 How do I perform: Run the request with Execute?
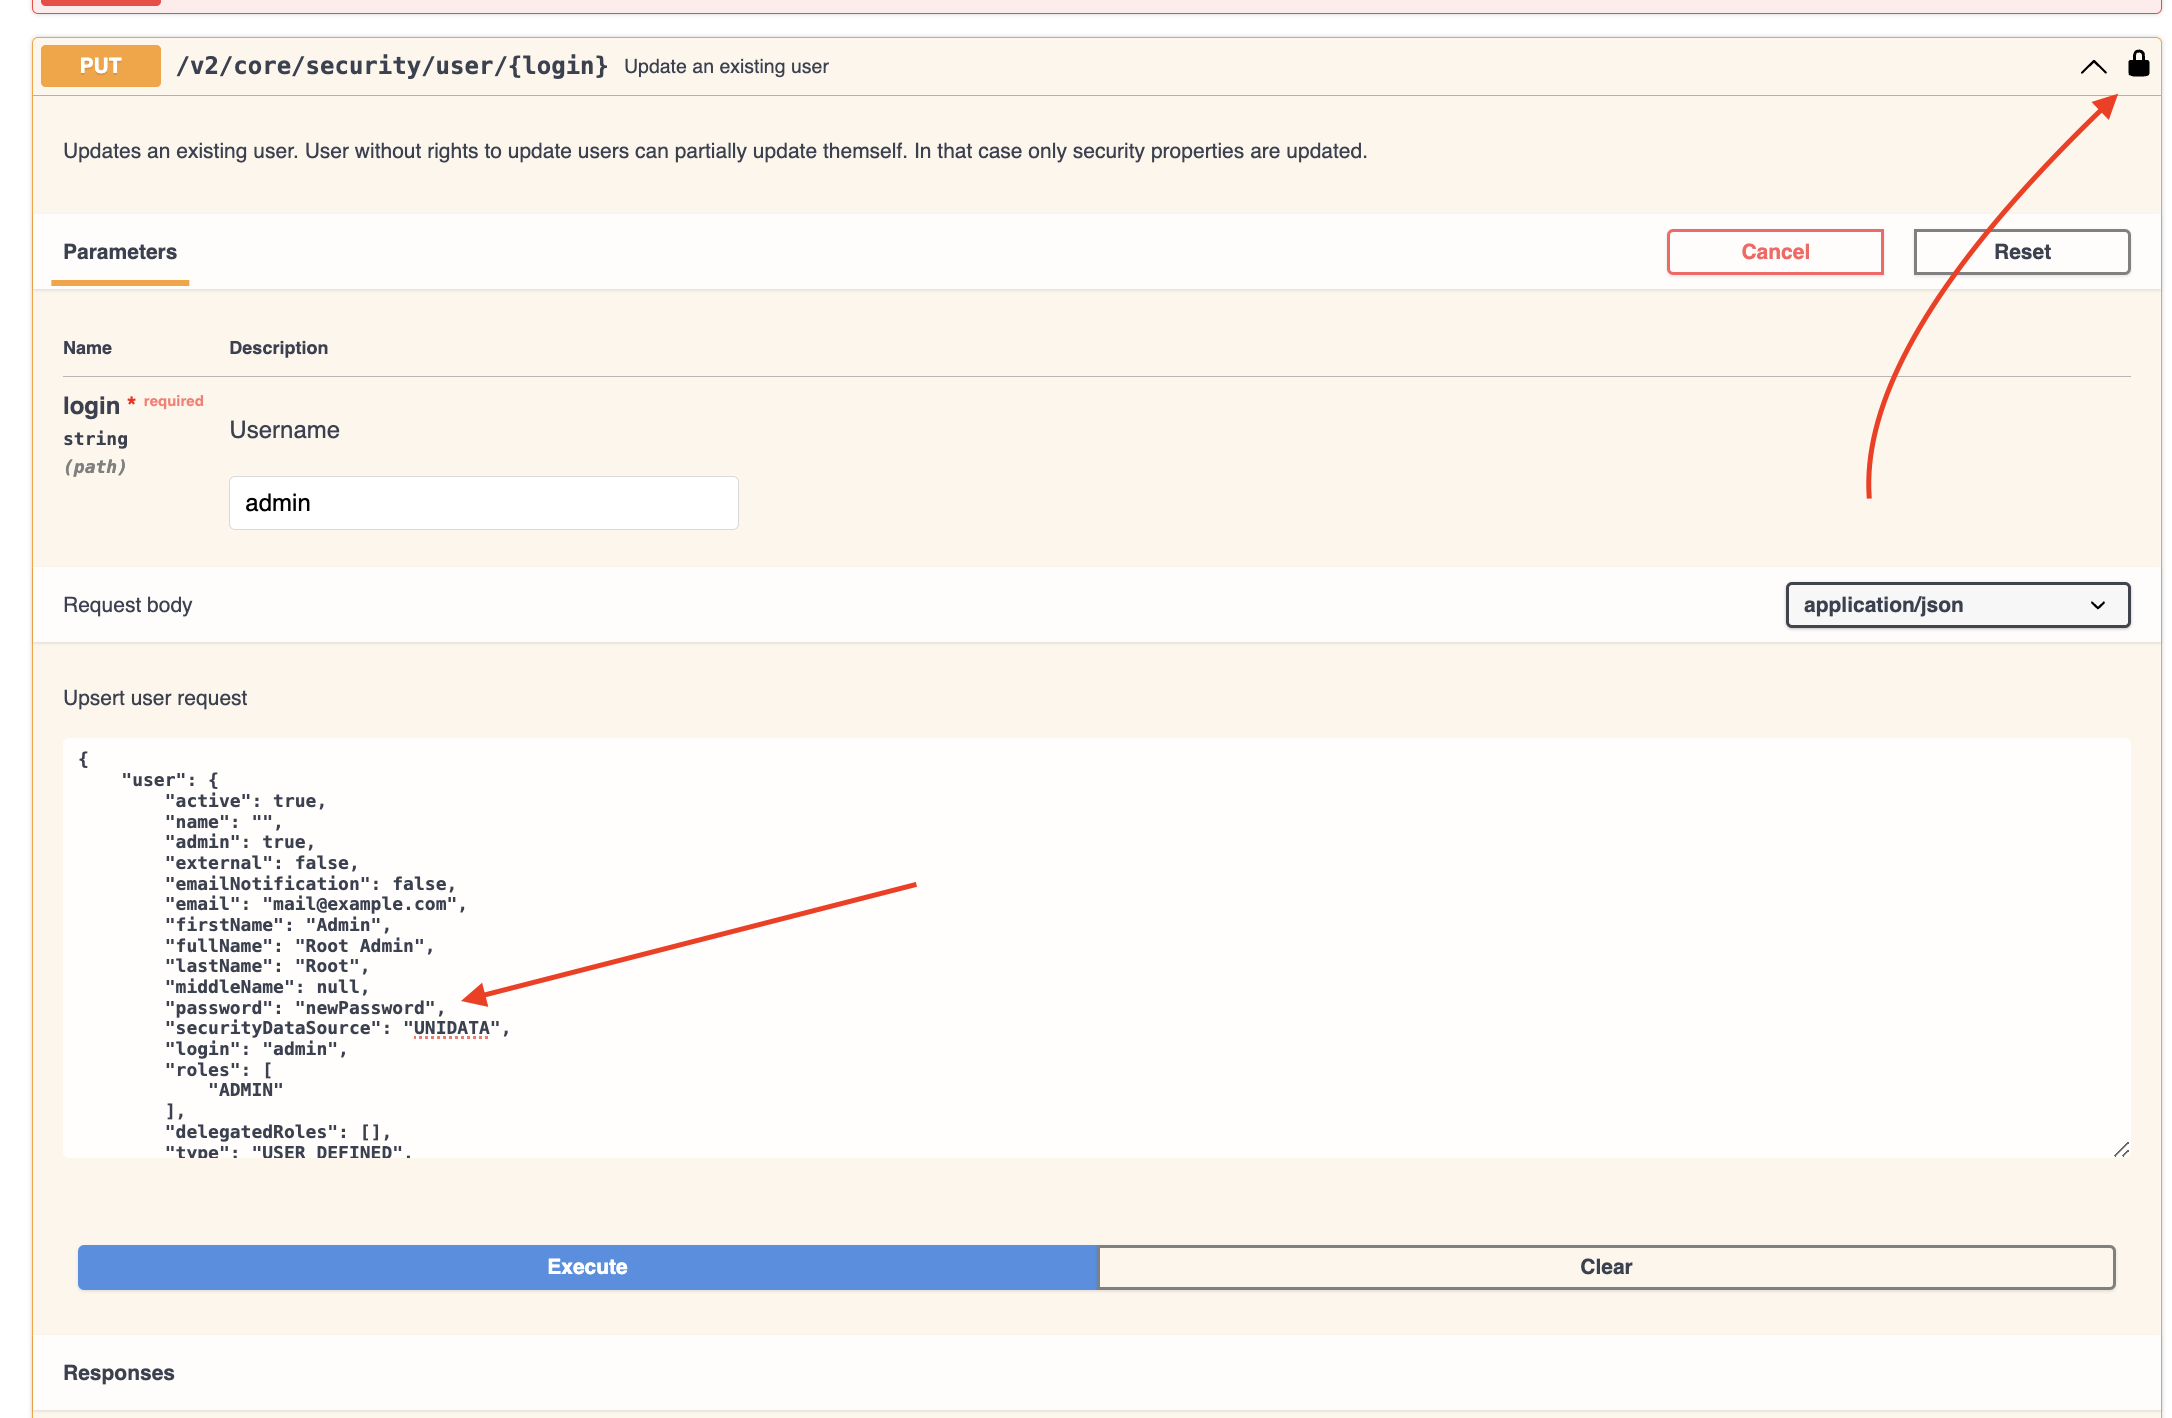[587, 1267]
